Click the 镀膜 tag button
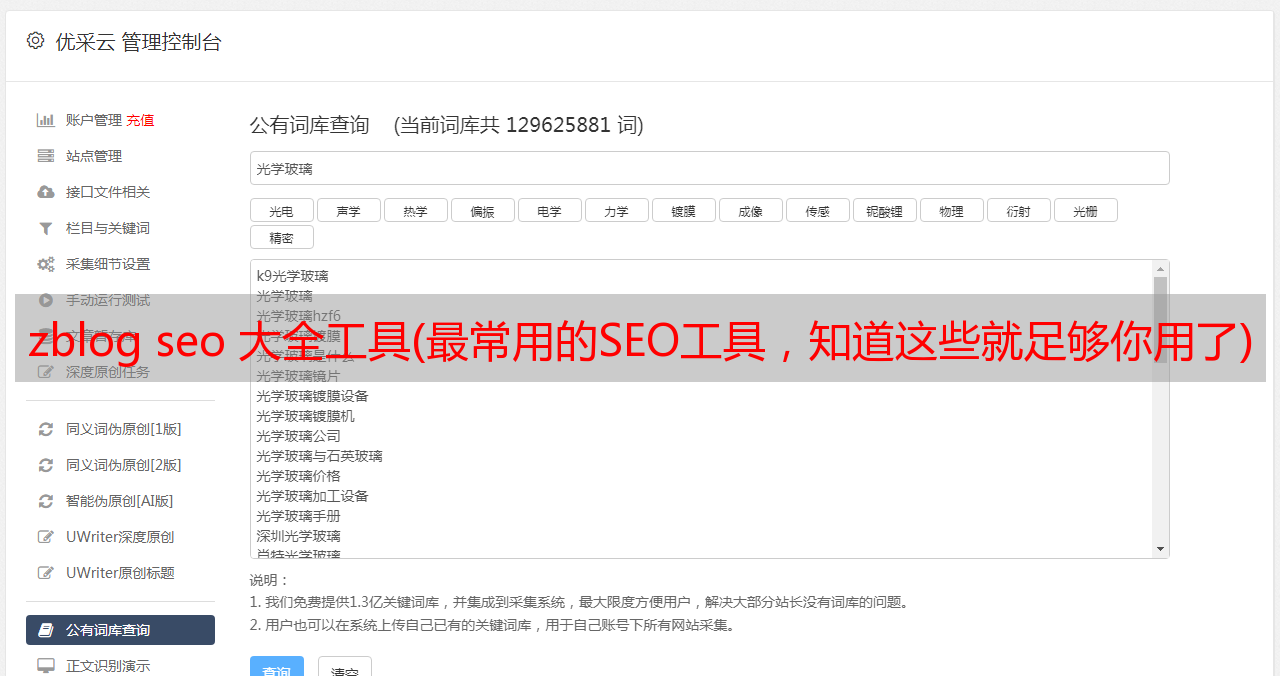 coord(683,210)
